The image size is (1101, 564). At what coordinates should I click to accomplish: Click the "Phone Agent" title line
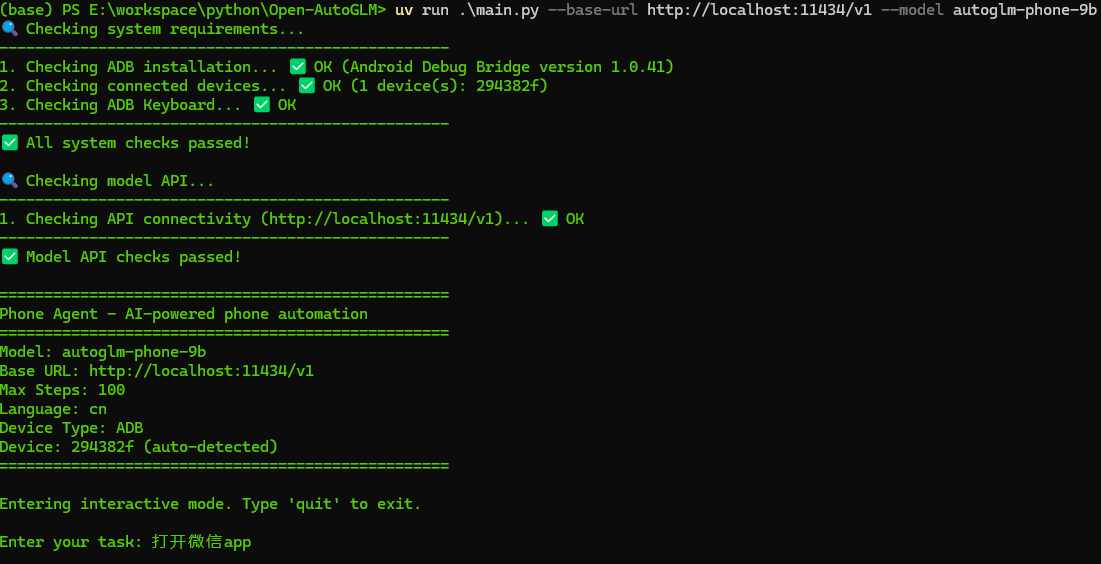184,314
